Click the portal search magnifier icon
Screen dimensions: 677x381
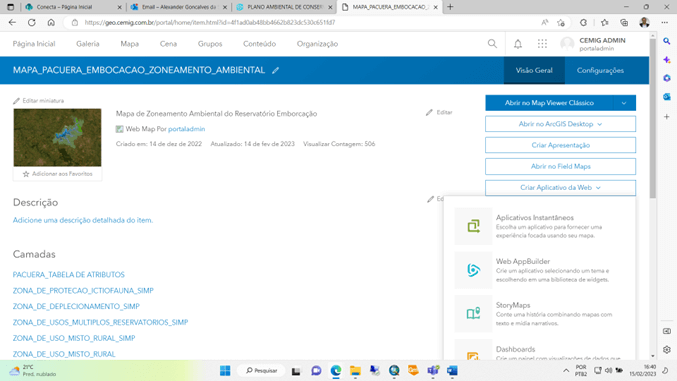(x=492, y=44)
